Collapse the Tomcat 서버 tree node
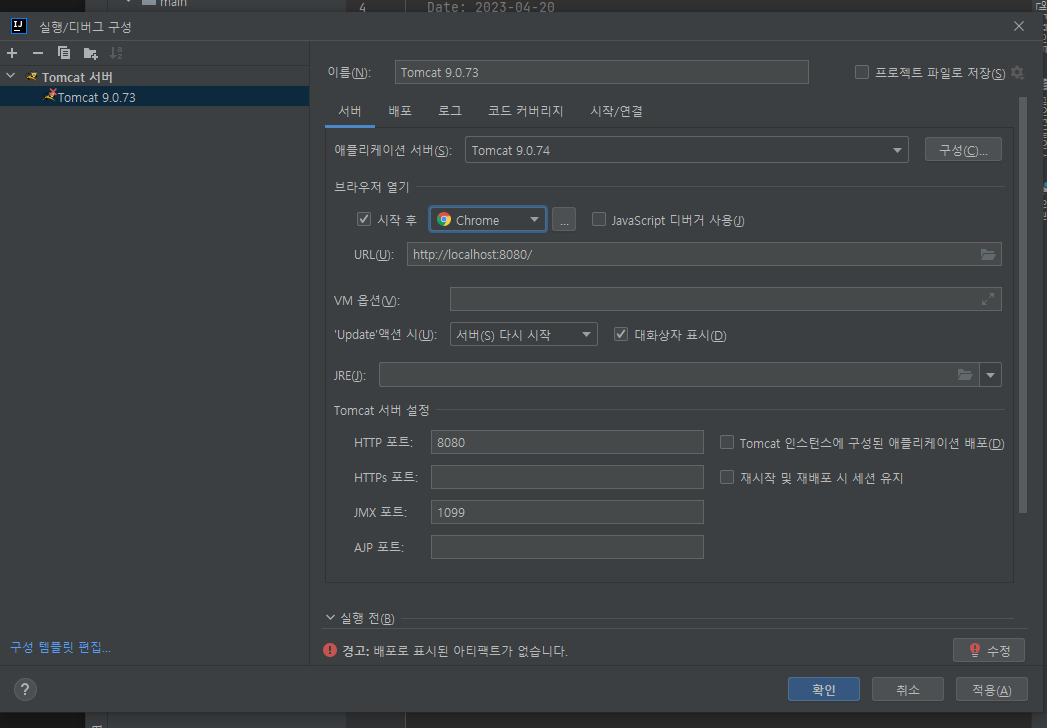Image resolution: width=1047 pixels, height=728 pixels. pyautogui.click(x=11, y=76)
